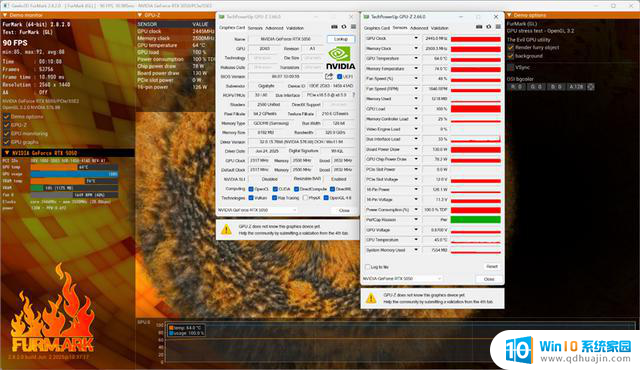Toggle the Ray Tracing checkbox
640x370 pixels.
pyautogui.click(x=275, y=198)
